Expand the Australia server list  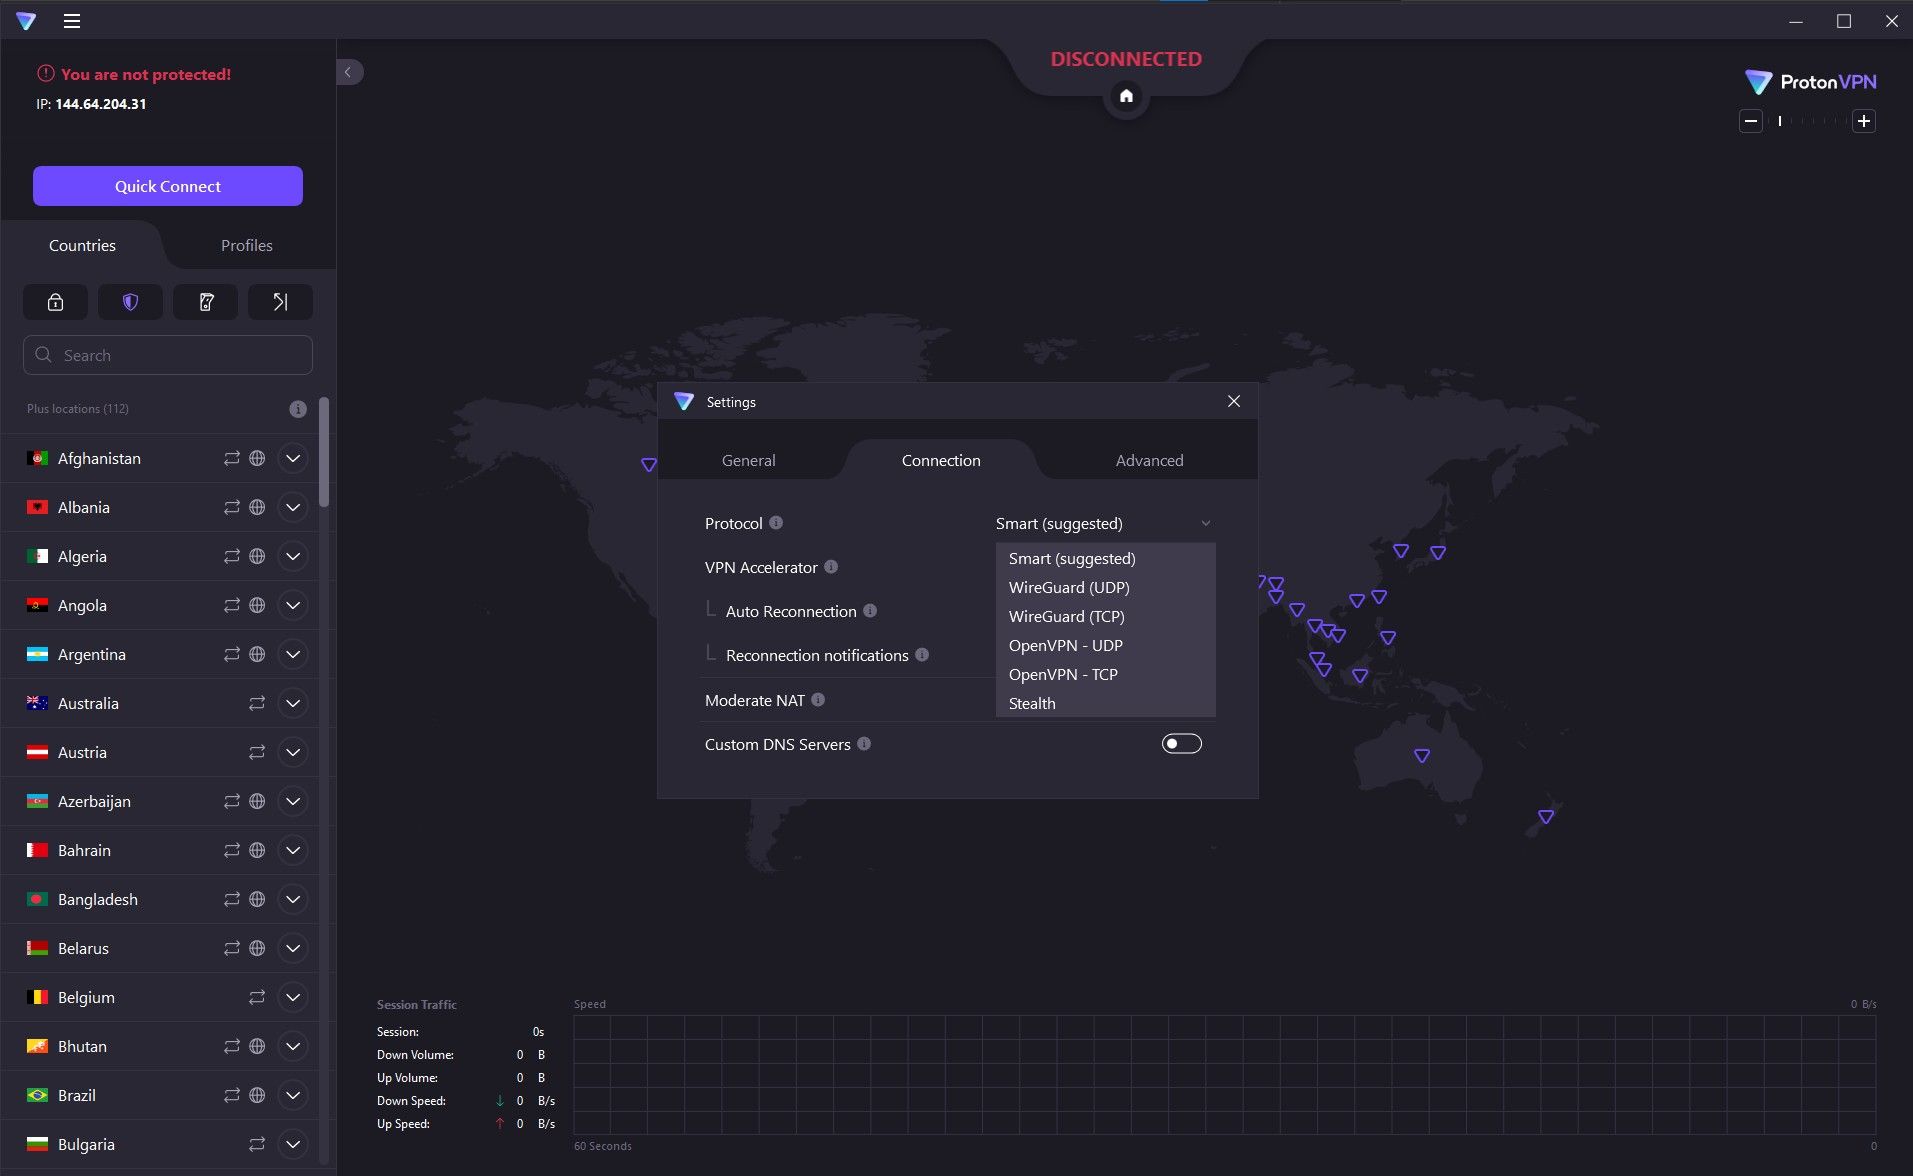(x=293, y=703)
